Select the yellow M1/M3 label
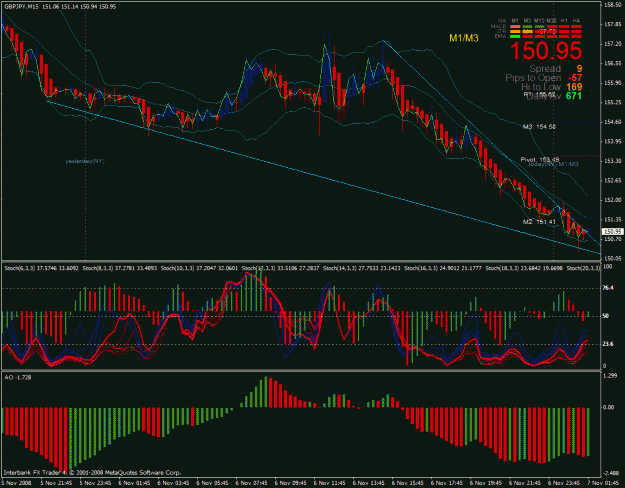Viewport: 625px width, 488px height. 464,38
